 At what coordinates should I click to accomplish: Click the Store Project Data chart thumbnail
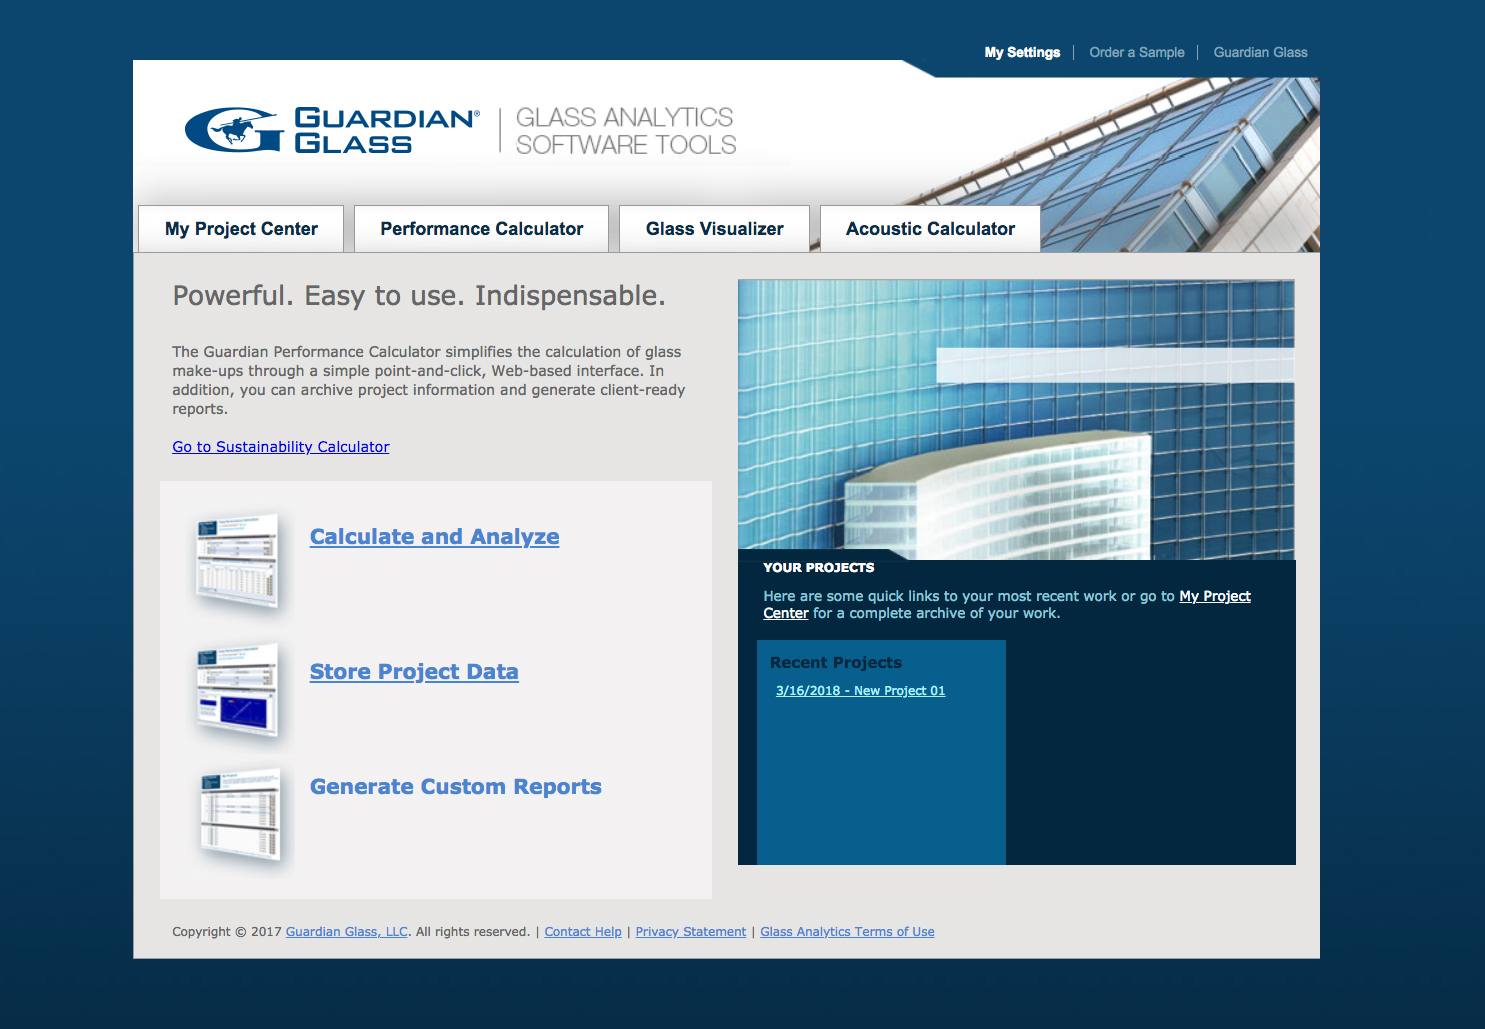tap(238, 692)
